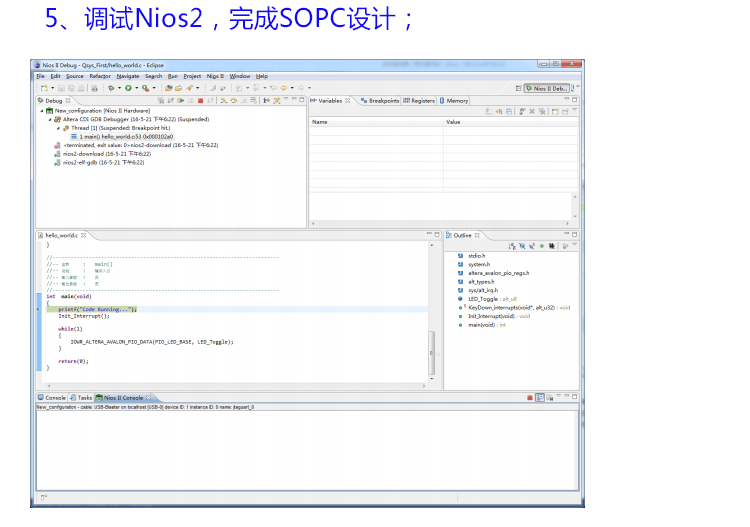
Task: Collapse the Altera CDI GDB Debugger node
Action: (50, 120)
